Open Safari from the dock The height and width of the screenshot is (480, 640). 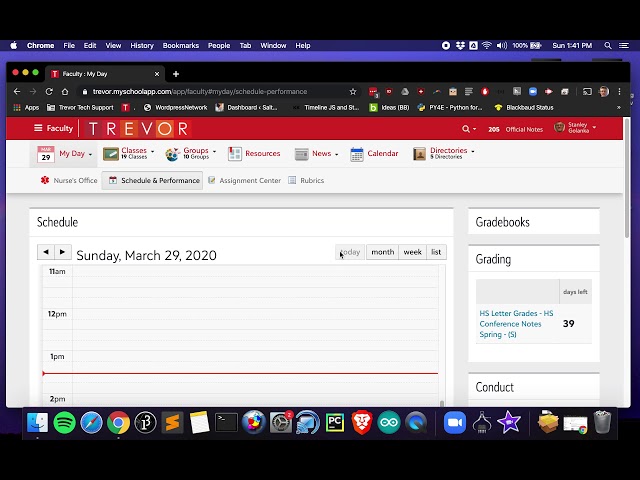coord(91,422)
